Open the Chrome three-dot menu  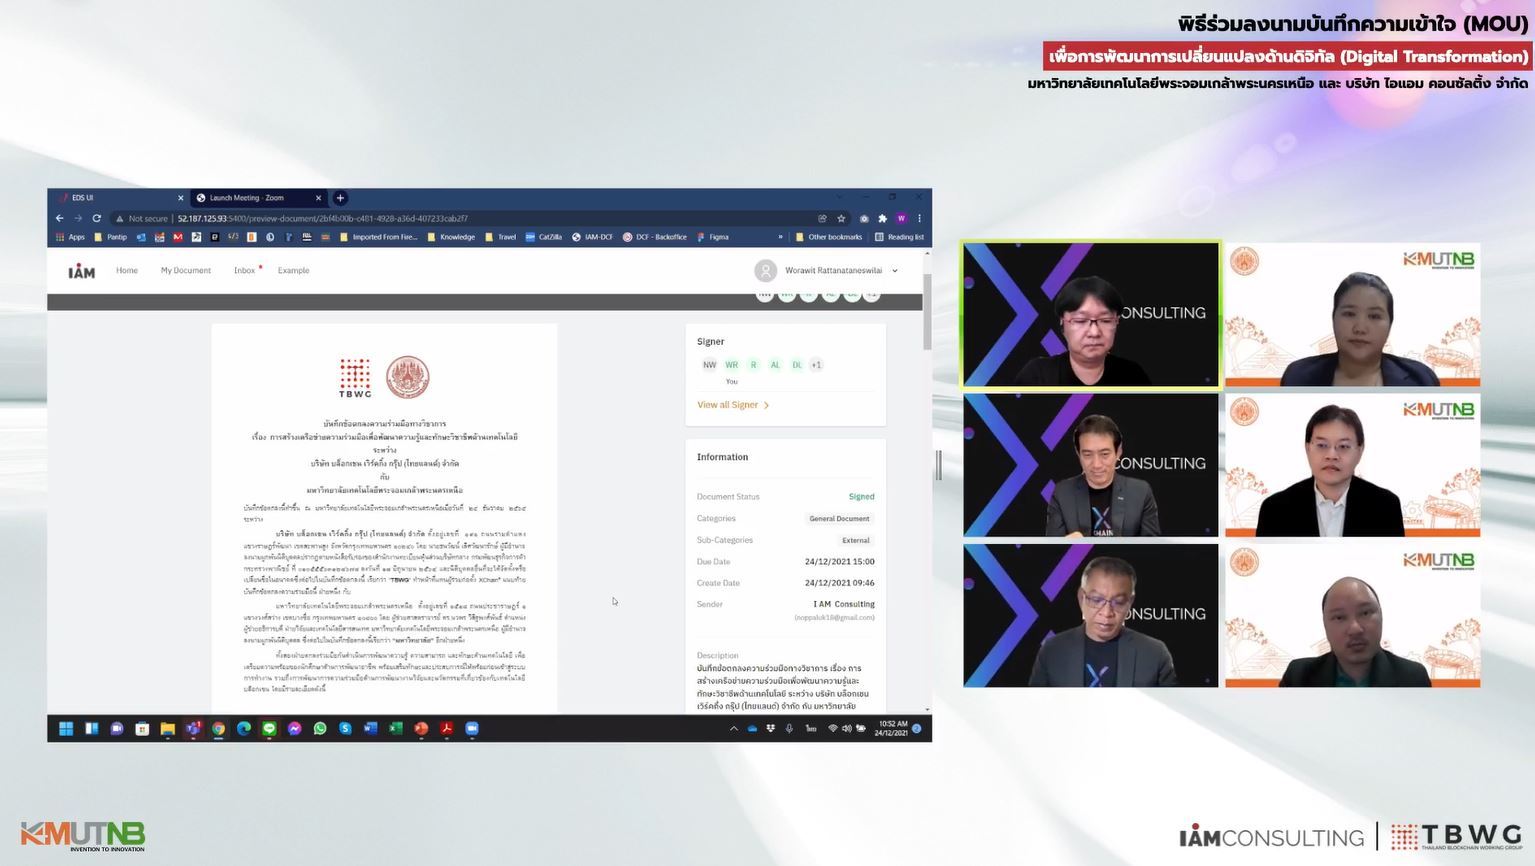919,218
